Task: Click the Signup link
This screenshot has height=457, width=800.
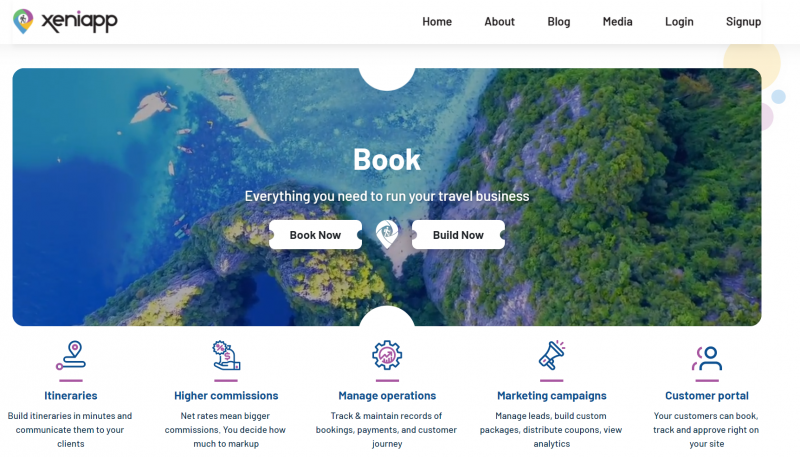Action: [743, 22]
